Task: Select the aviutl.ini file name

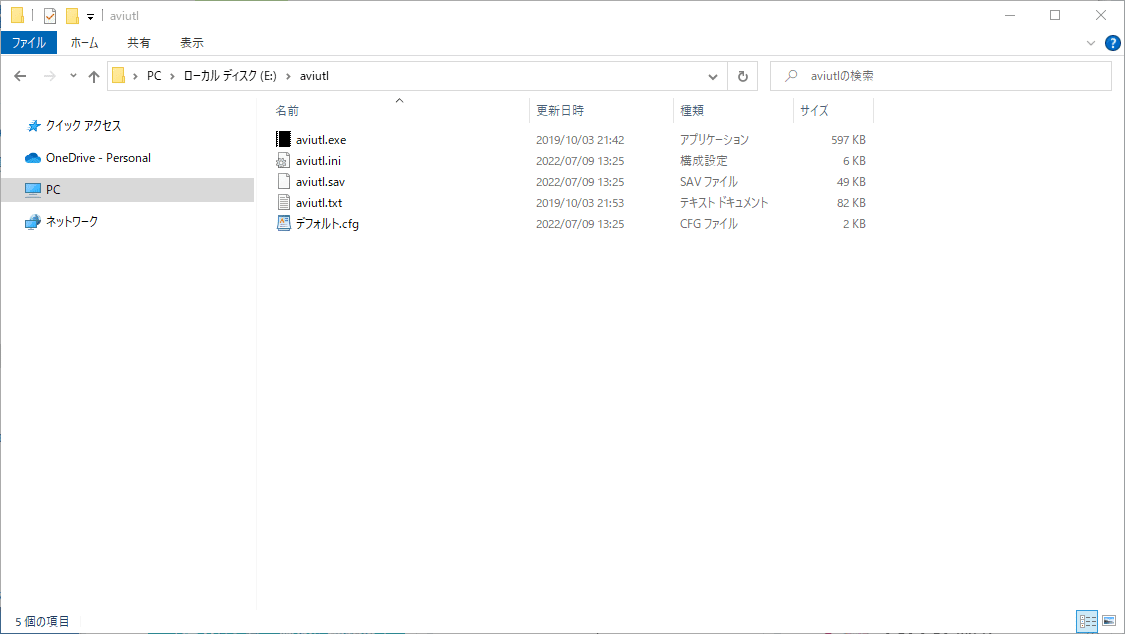Action: 318,161
